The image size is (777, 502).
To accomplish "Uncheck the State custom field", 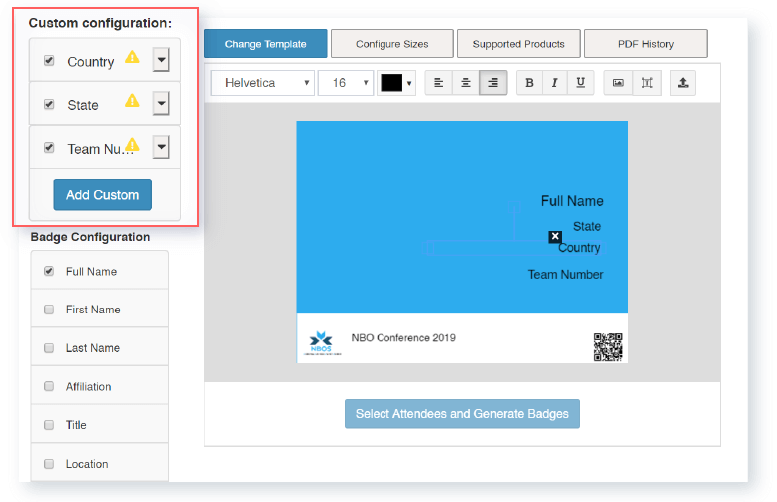I will point(49,104).
